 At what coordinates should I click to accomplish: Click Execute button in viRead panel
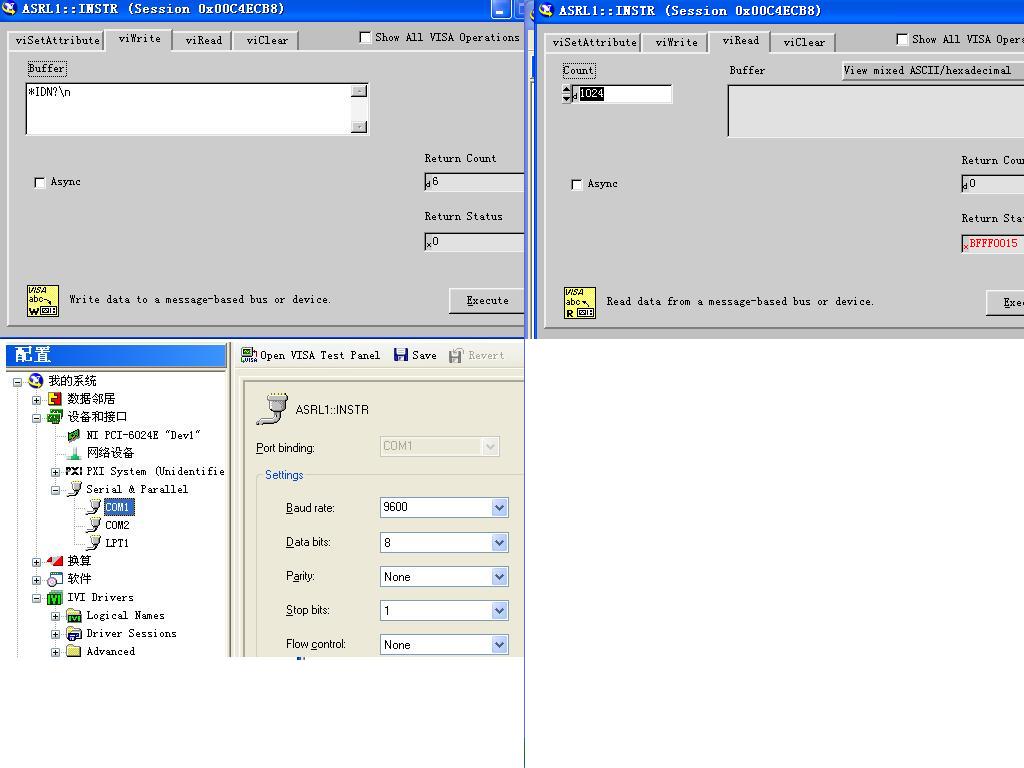(x=1005, y=302)
